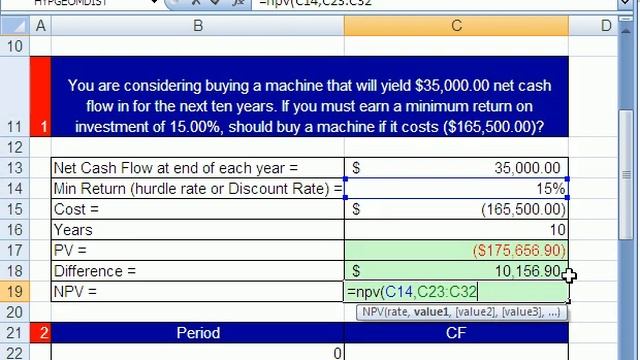Click the '[value3]' argument in tooltip

(522, 312)
